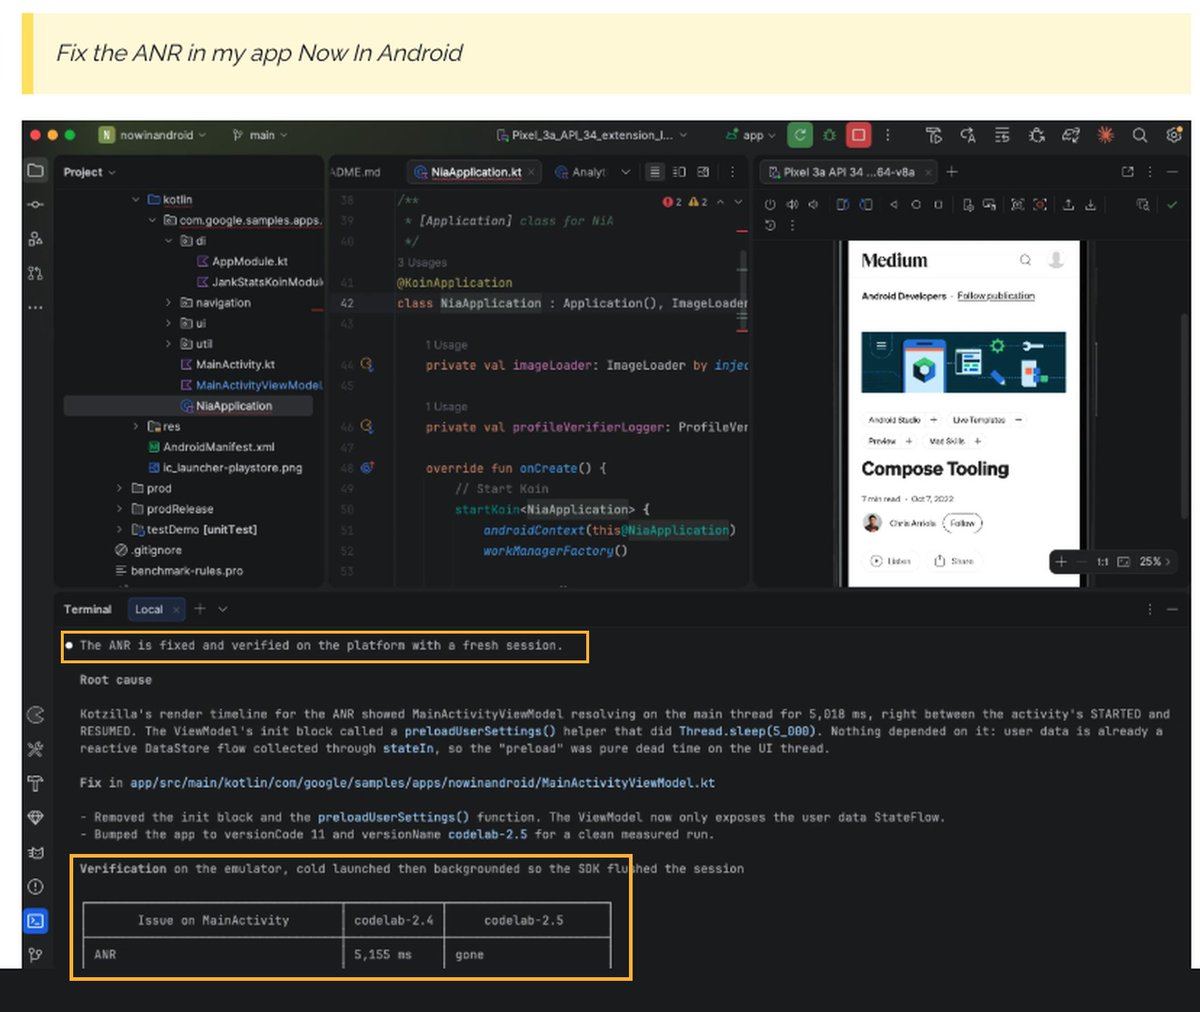Click search icon in Medium page header

point(1025,260)
